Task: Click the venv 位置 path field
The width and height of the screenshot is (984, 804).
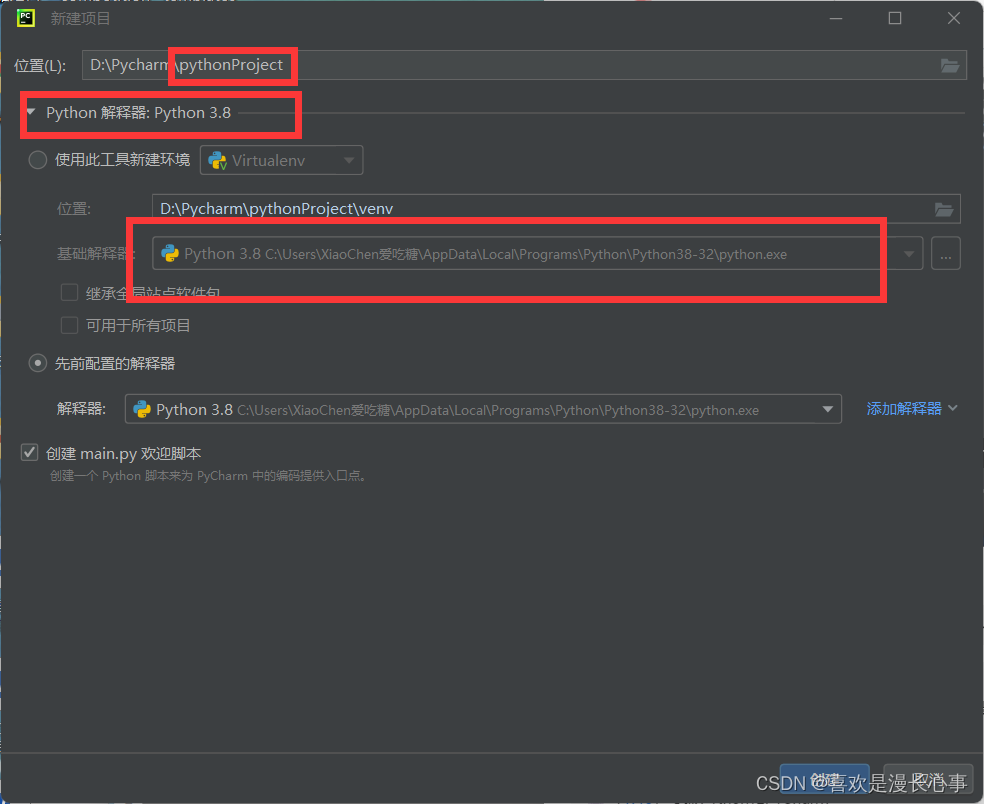Action: pyautogui.click(x=556, y=209)
